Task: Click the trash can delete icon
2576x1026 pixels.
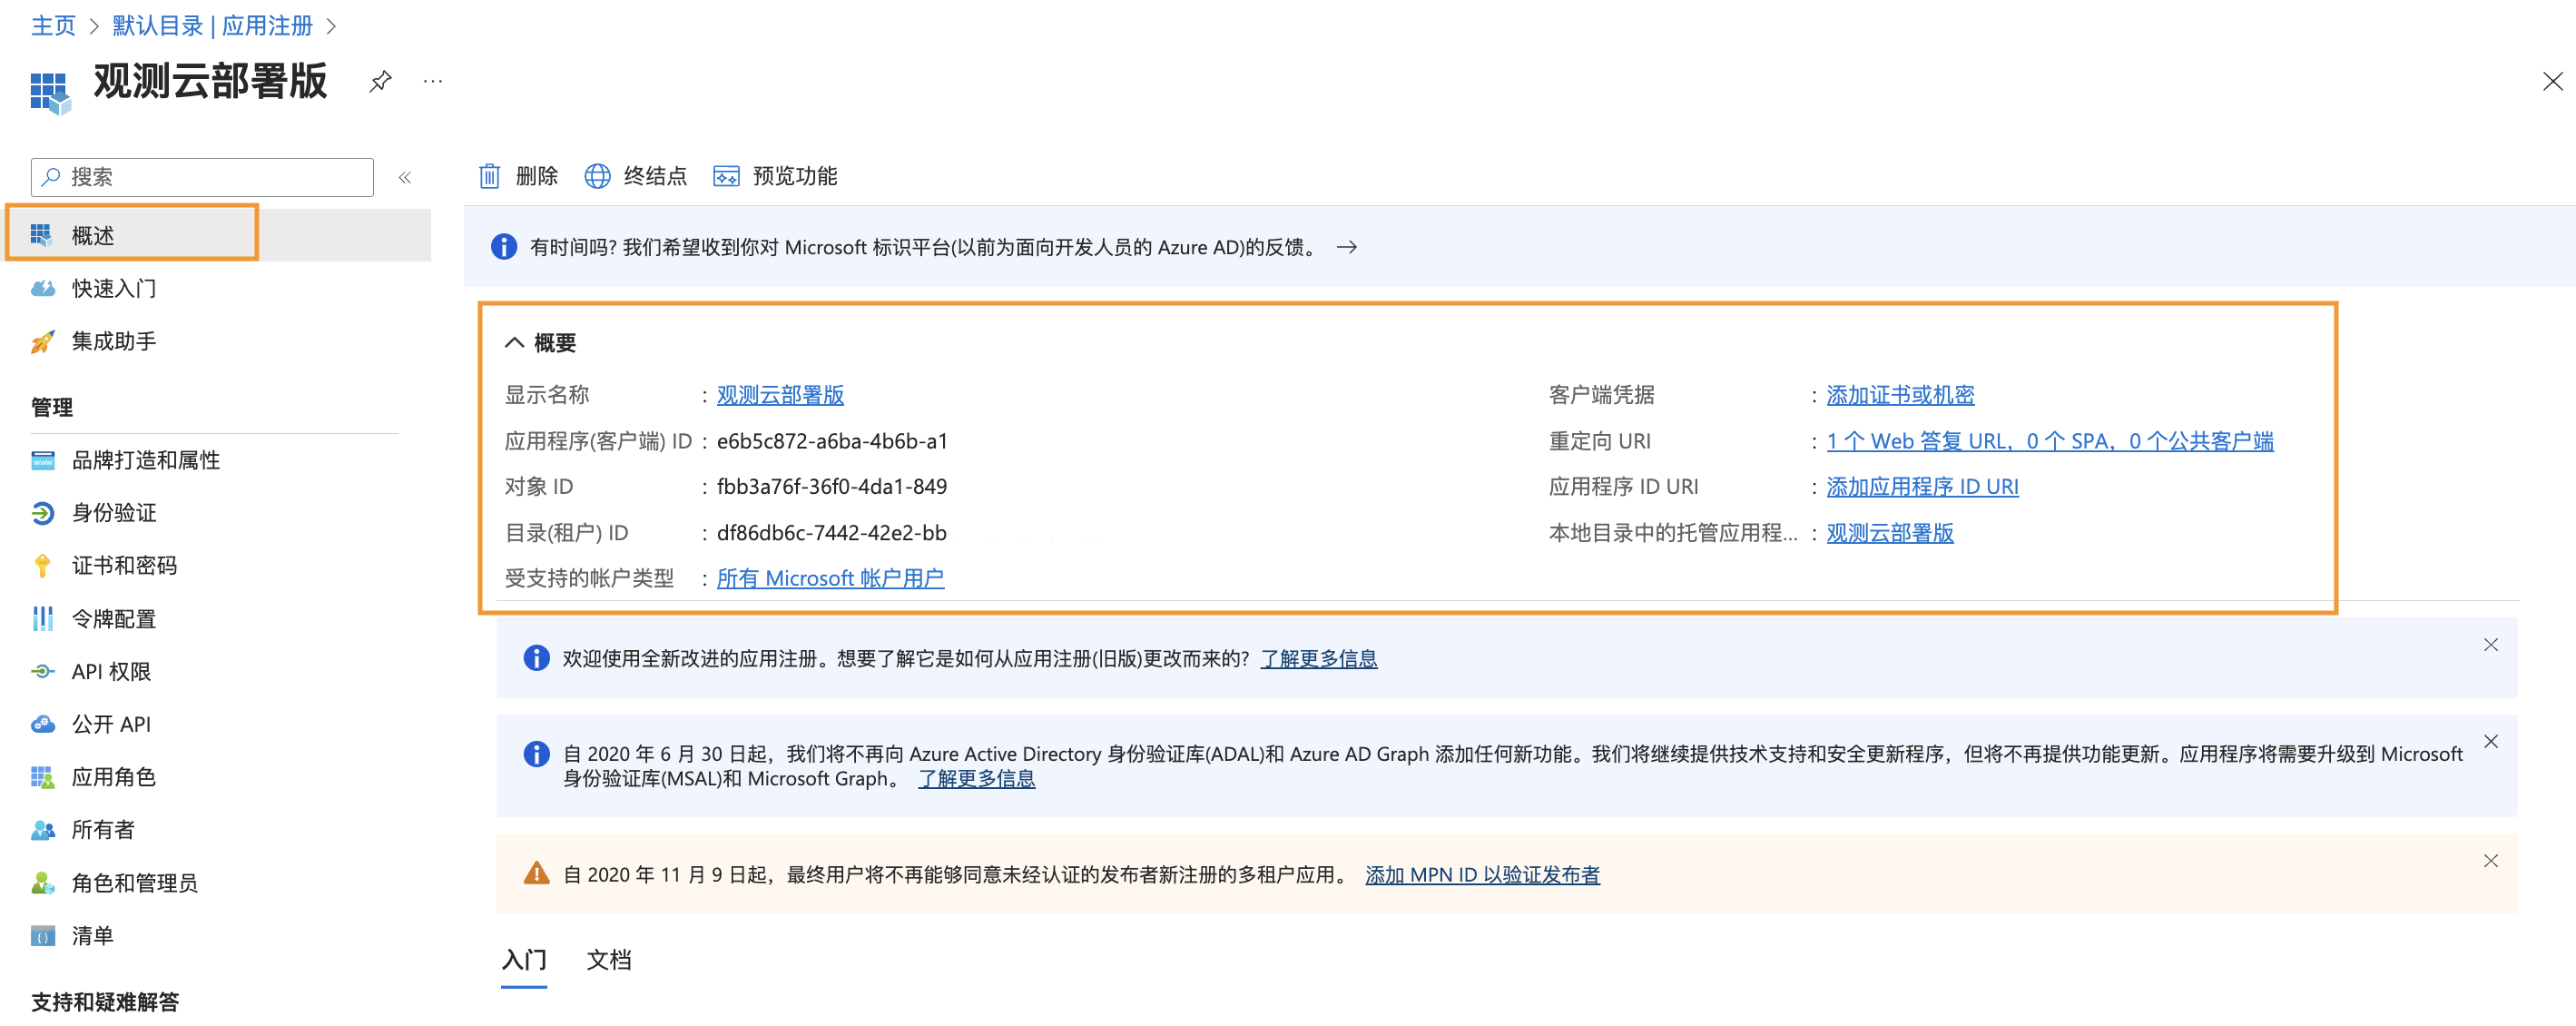Action: point(489,176)
